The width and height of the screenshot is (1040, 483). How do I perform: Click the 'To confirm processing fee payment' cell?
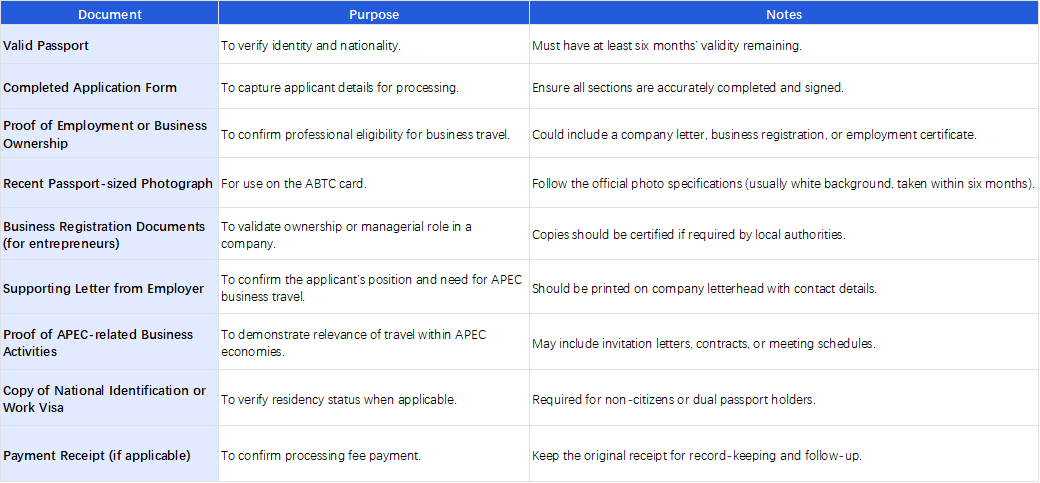(374, 456)
